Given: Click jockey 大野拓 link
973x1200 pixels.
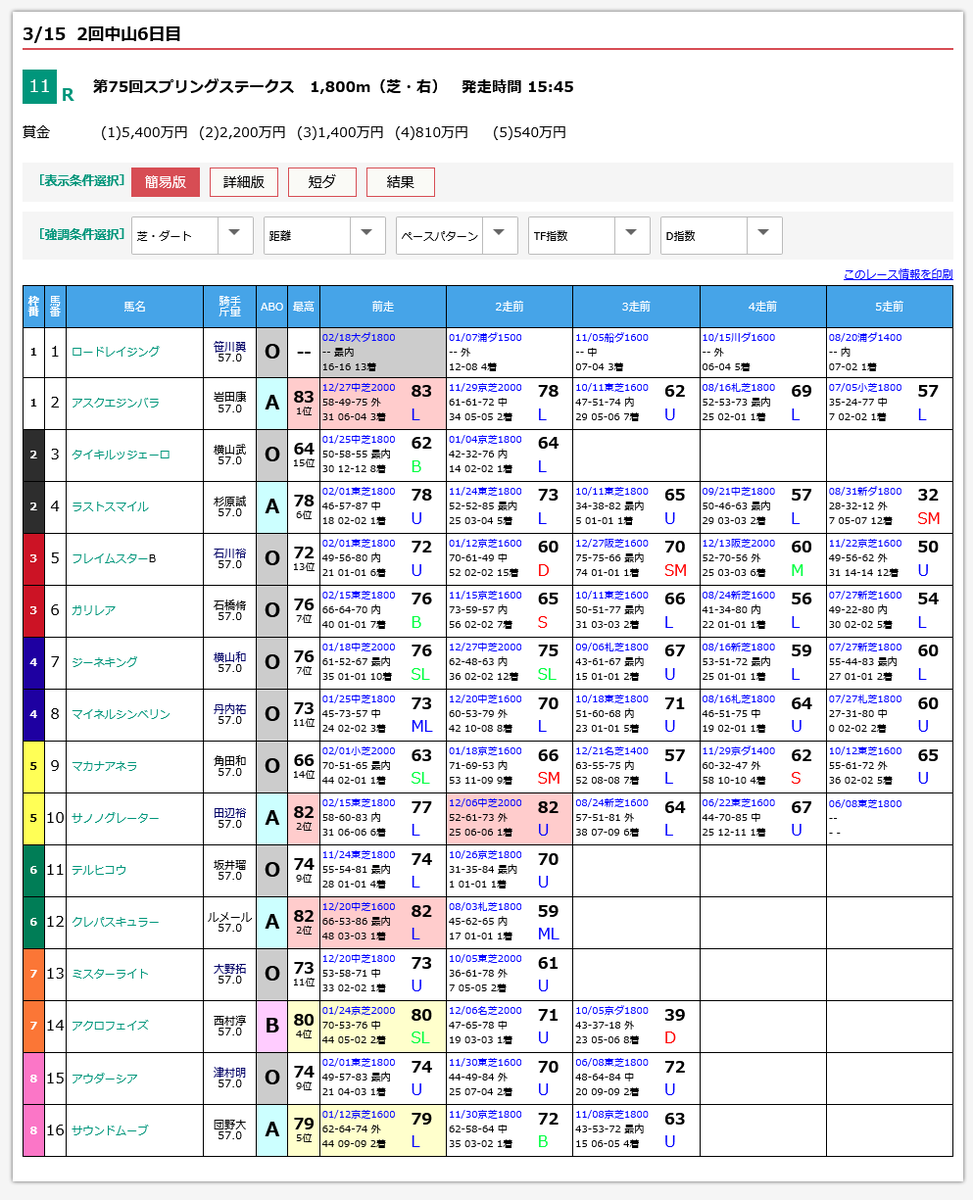Looking at the screenshot, I should pos(230,970).
